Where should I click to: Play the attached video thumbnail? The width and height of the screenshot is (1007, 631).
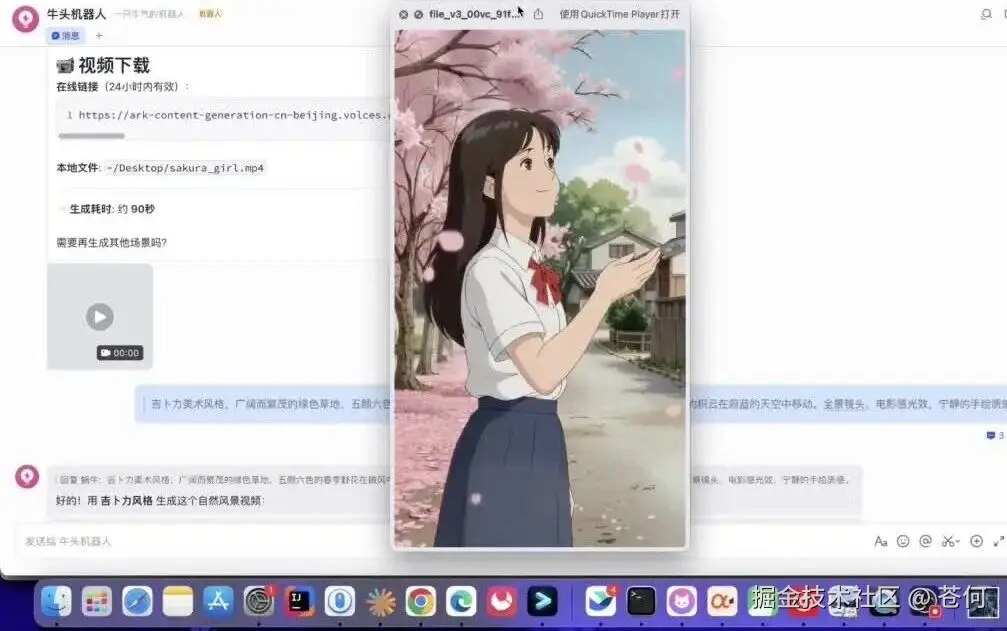(x=100, y=316)
